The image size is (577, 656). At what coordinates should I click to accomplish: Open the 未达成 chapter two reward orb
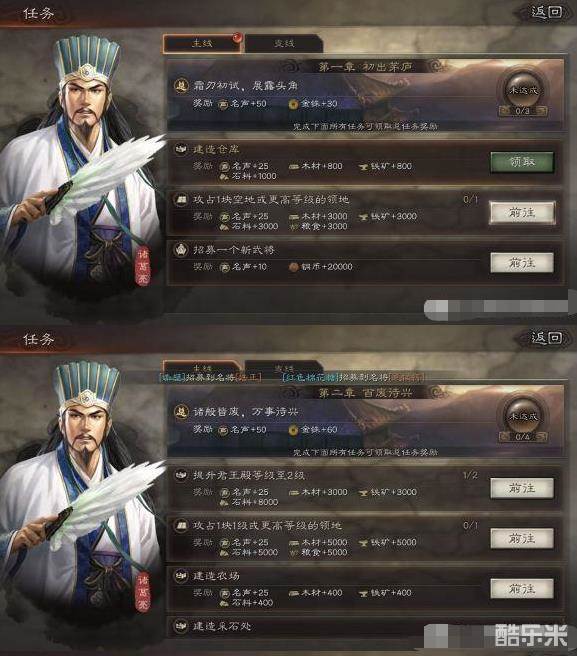pos(523,416)
